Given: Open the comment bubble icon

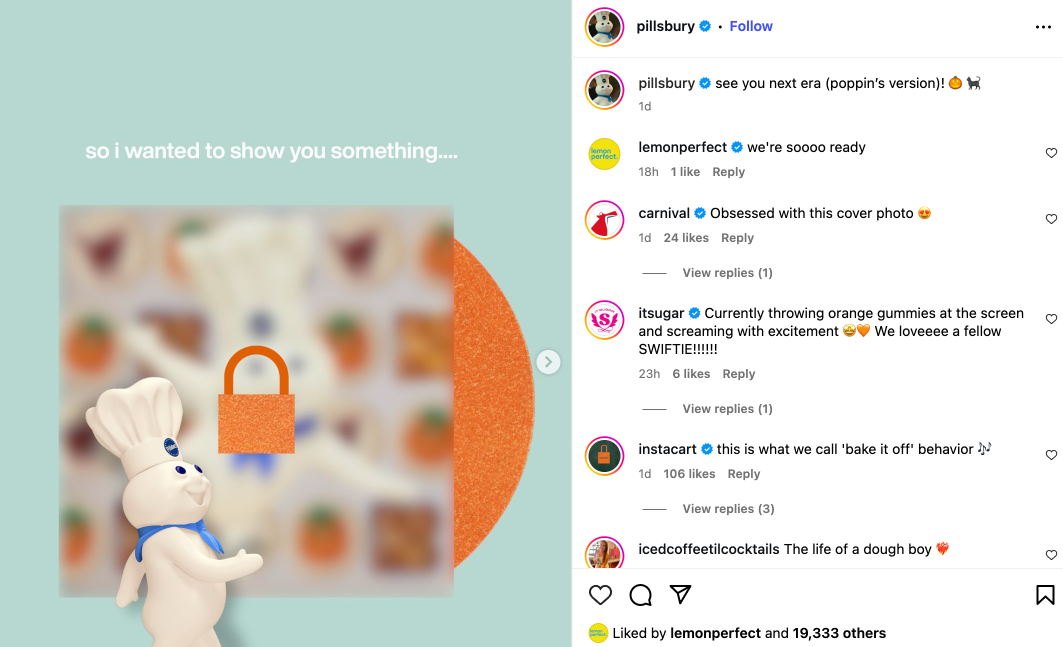Looking at the screenshot, I should click(x=640, y=595).
